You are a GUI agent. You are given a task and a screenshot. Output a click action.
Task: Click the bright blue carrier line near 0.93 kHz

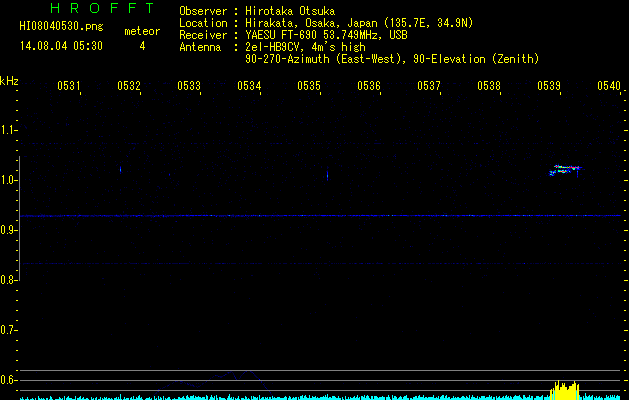click(x=320, y=216)
